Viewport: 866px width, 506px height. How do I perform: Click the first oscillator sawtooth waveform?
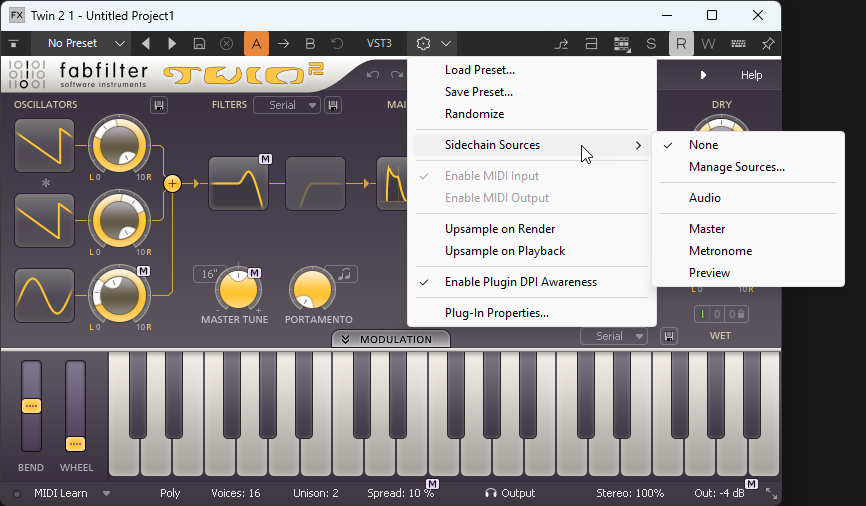click(44, 146)
